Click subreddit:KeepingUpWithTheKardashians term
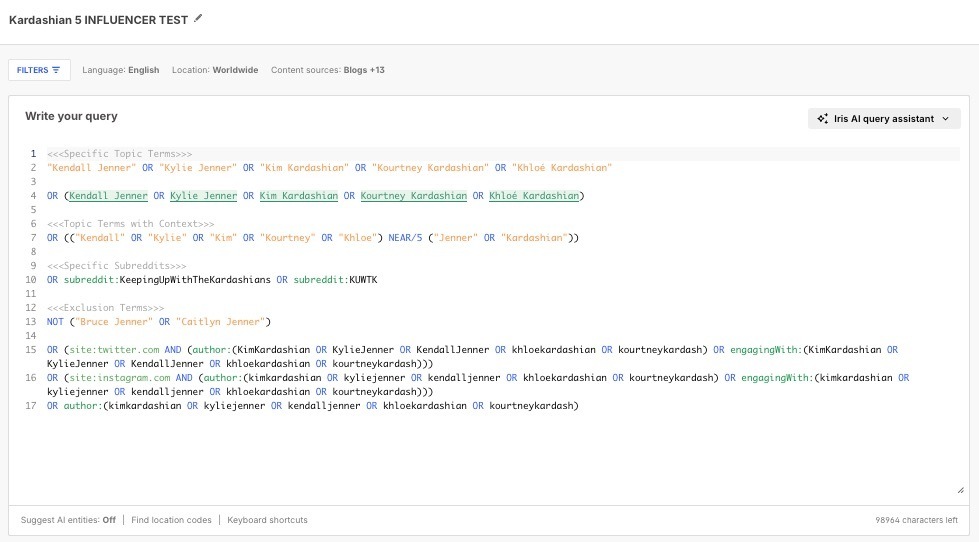979x542 pixels. pyautogui.click(x=167, y=280)
